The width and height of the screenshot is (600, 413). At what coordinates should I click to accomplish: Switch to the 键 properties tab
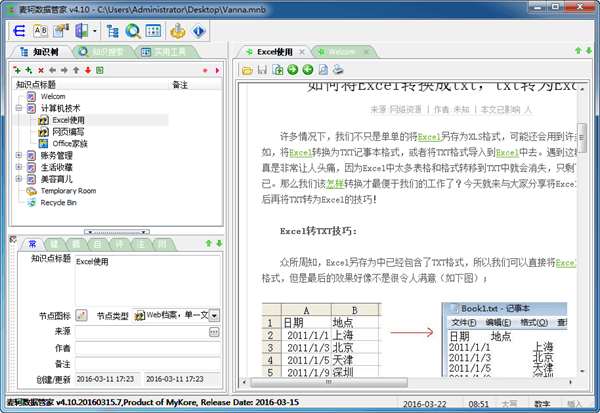[x=54, y=244]
